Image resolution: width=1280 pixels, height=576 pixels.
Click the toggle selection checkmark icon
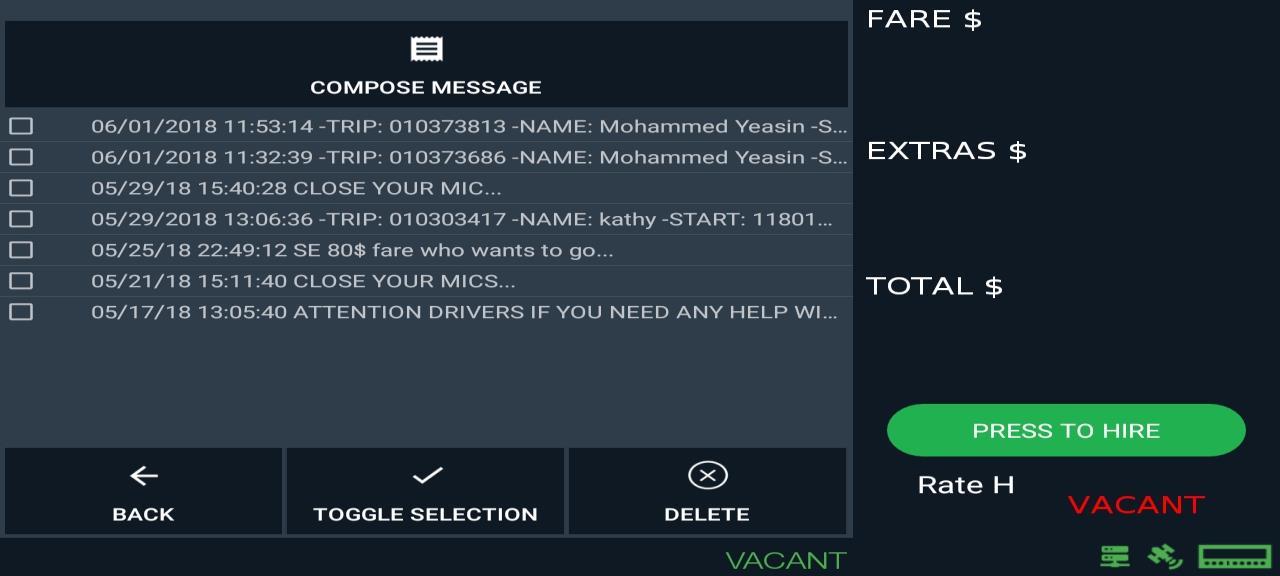click(427, 476)
